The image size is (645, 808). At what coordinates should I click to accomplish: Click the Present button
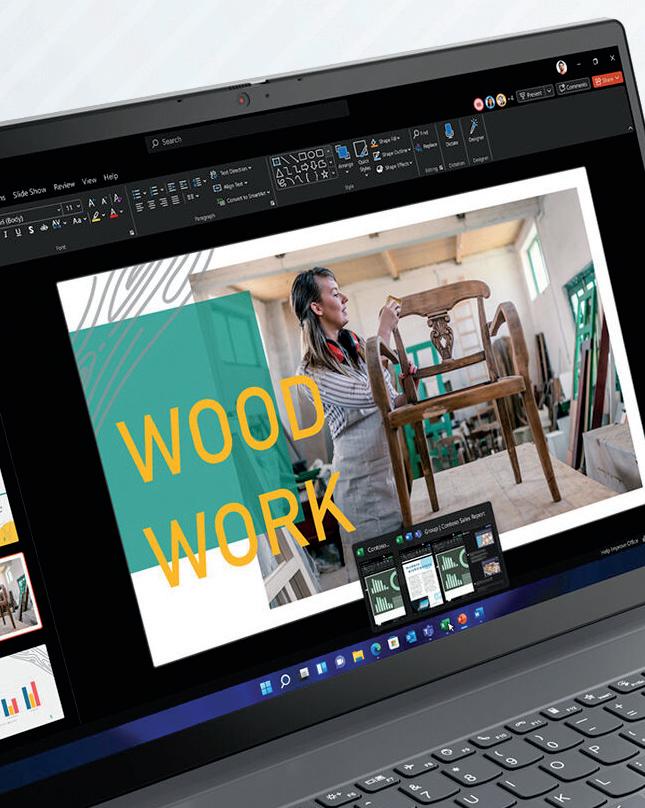pos(531,94)
